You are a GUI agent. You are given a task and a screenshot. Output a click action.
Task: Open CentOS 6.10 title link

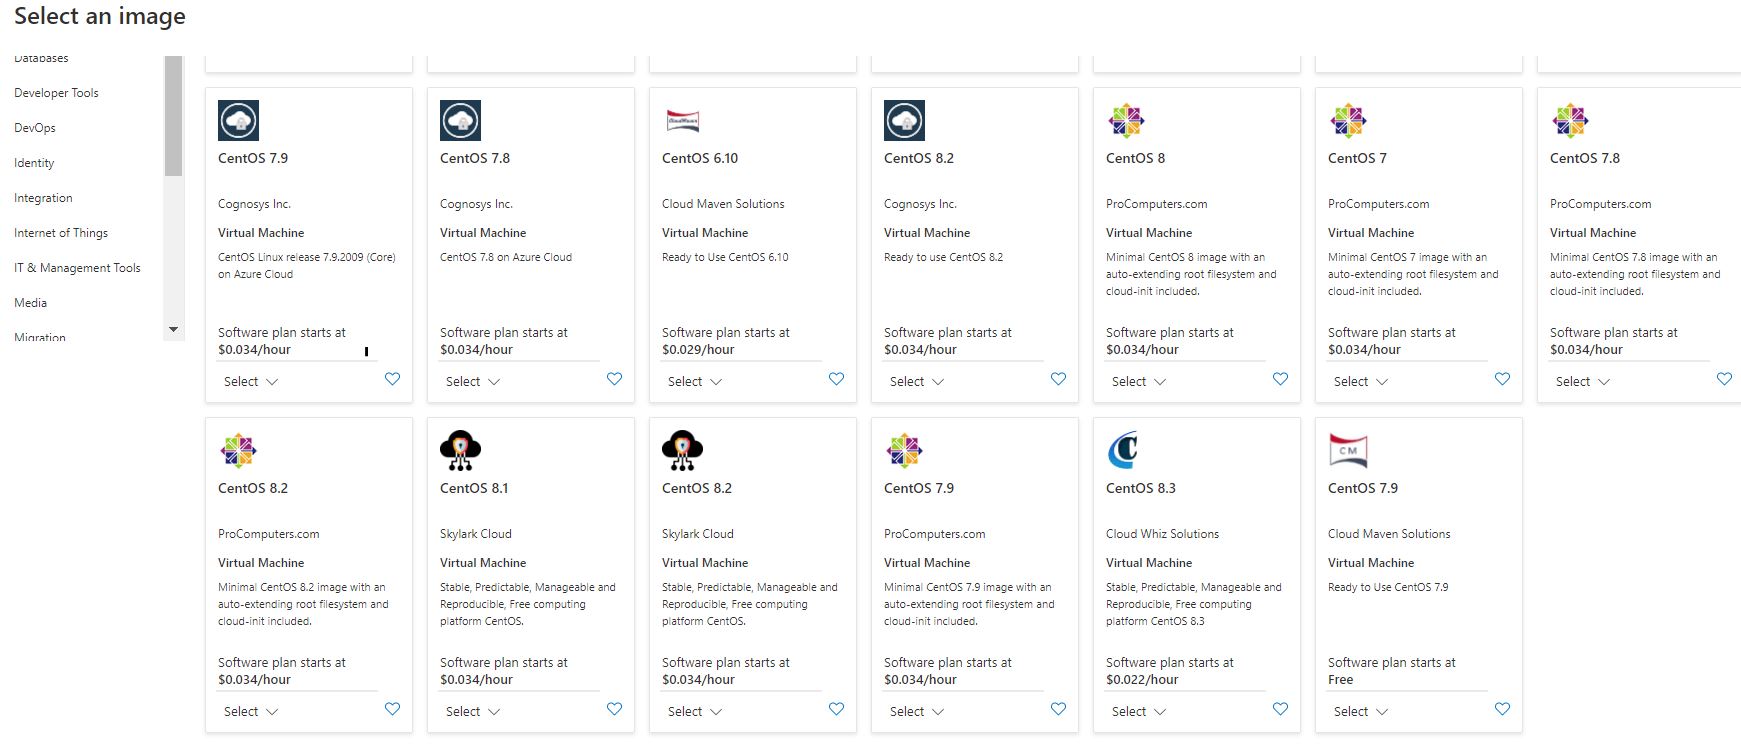click(700, 158)
